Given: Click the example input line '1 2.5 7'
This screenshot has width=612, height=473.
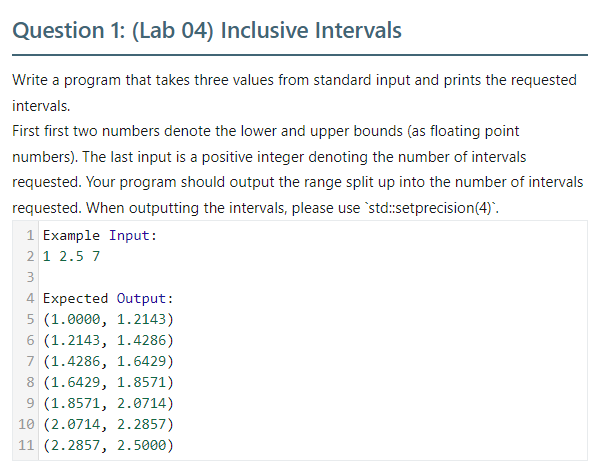Looking at the screenshot, I should pyautogui.click(x=71, y=256).
